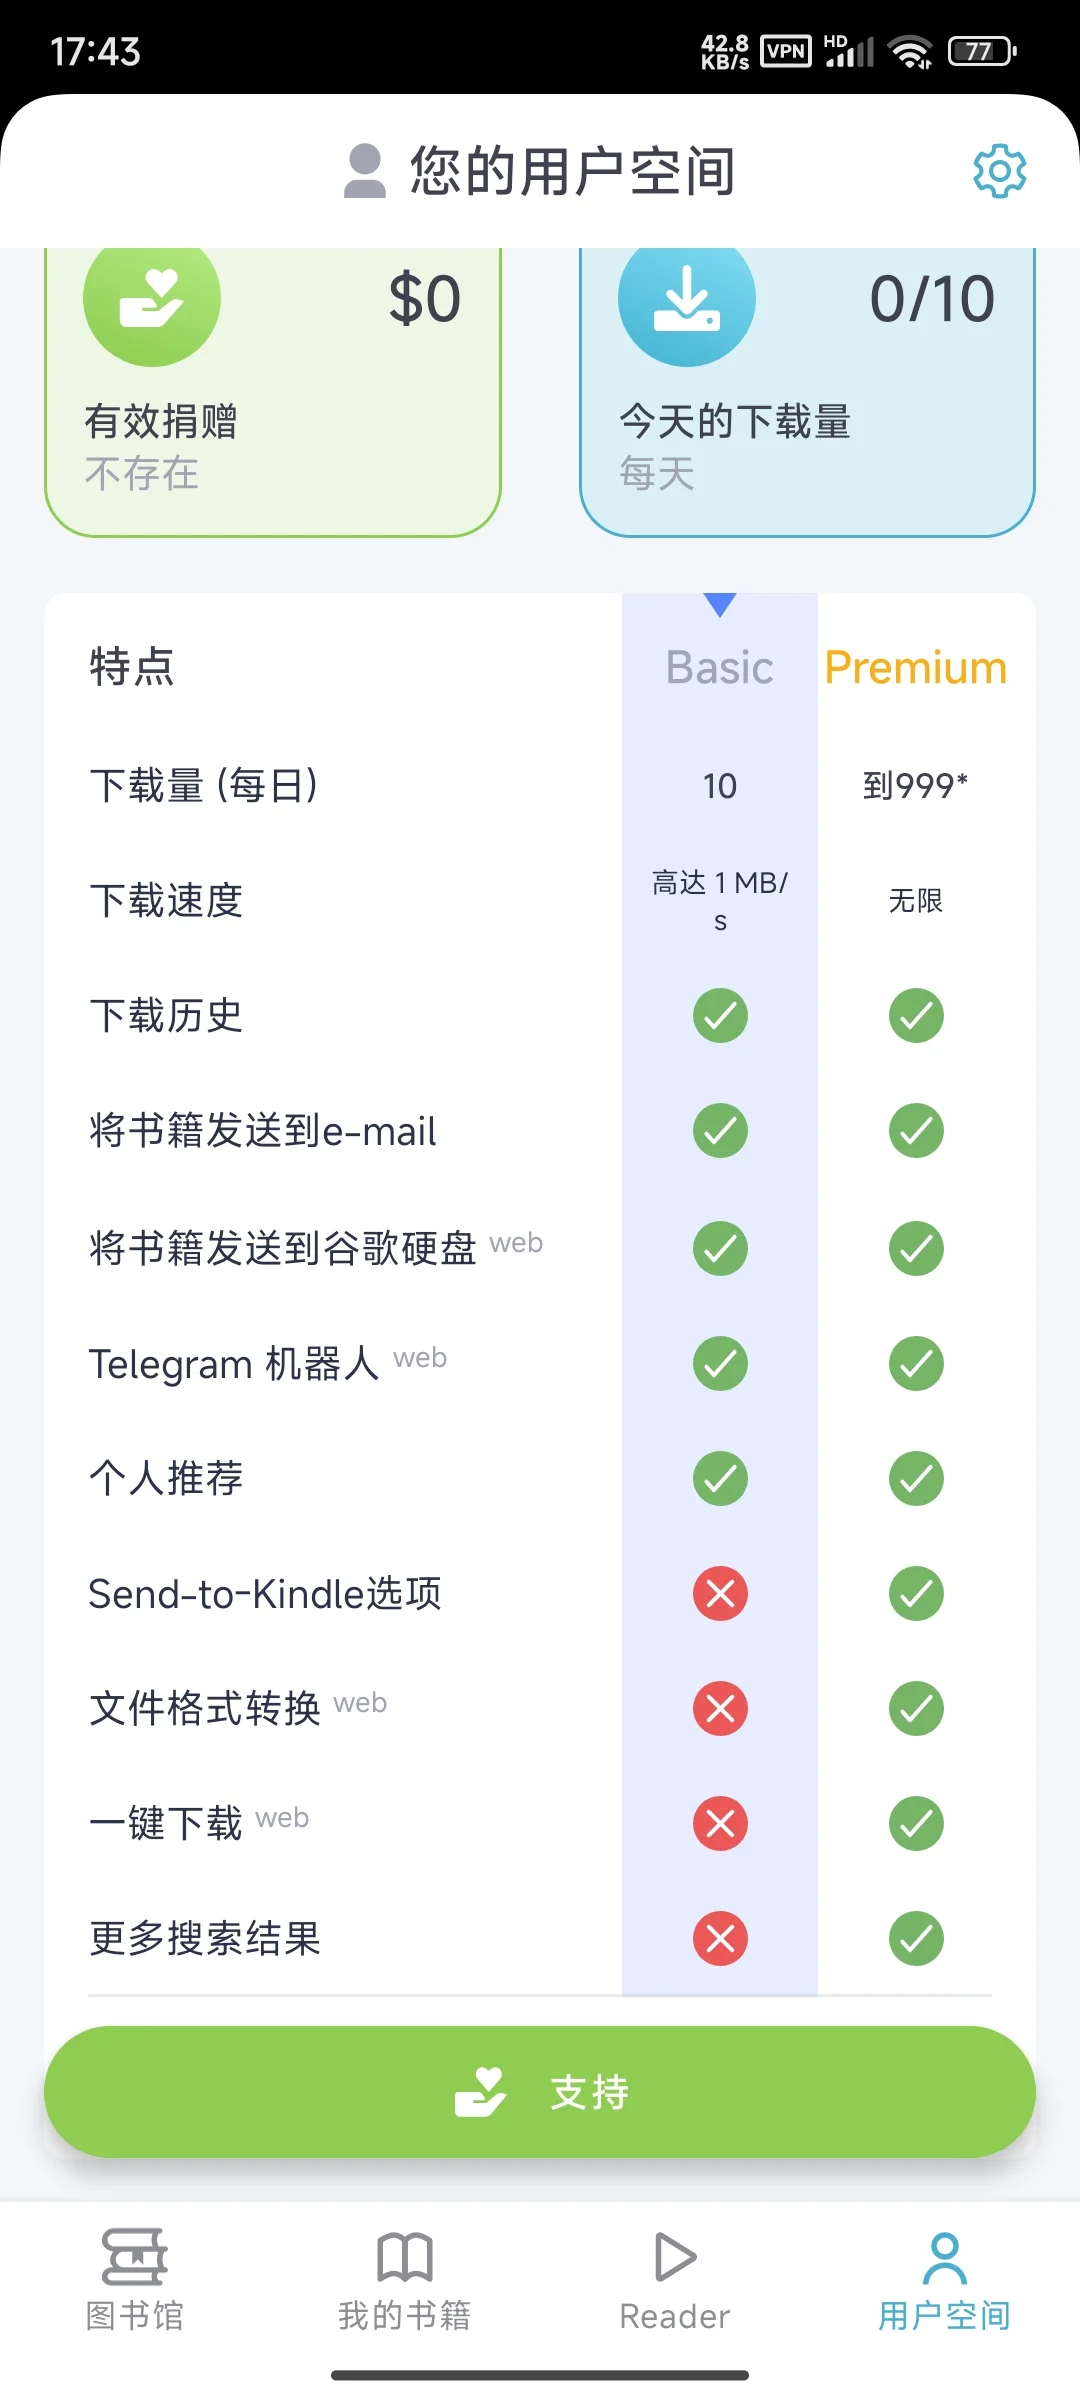Tap red cross for 一键下载 Basic
1080x2400 pixels.
click(720, 1823)
